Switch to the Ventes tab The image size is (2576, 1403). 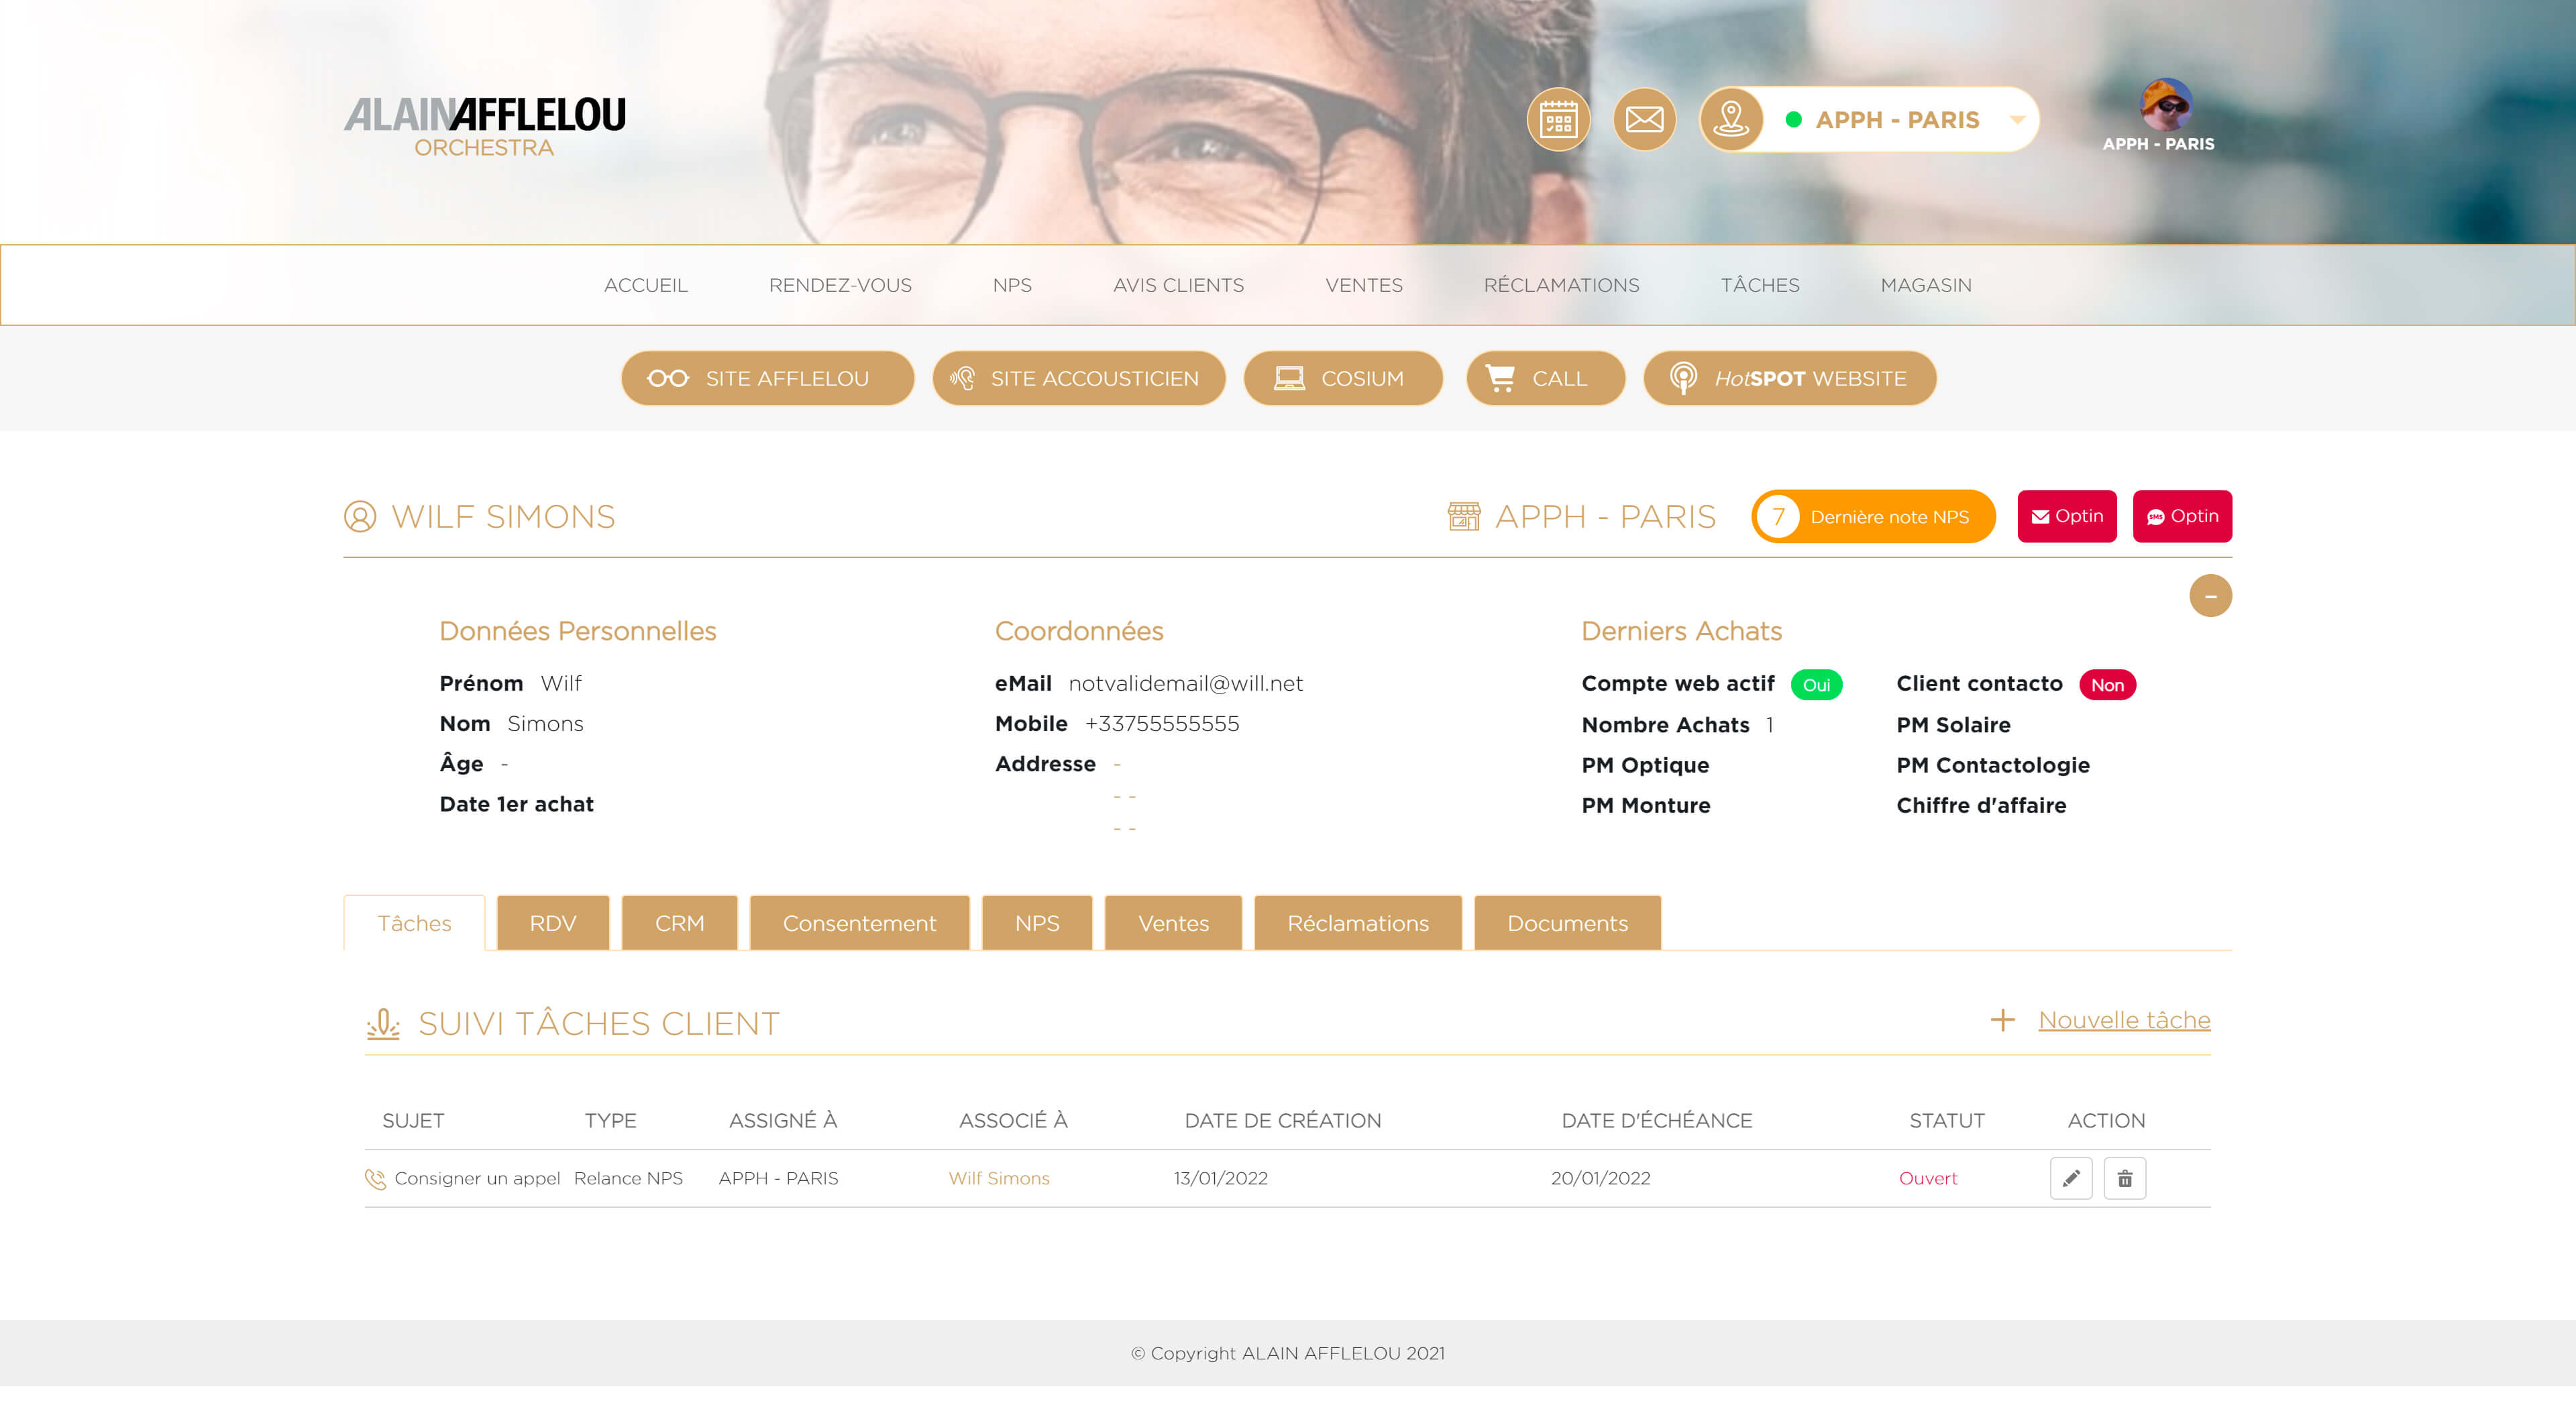pos(1173,923)
